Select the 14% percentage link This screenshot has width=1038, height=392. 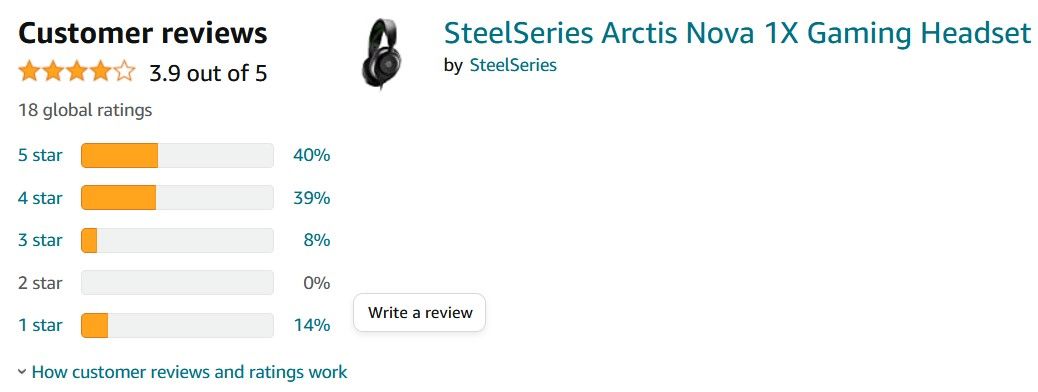click(x=312, y=325)
